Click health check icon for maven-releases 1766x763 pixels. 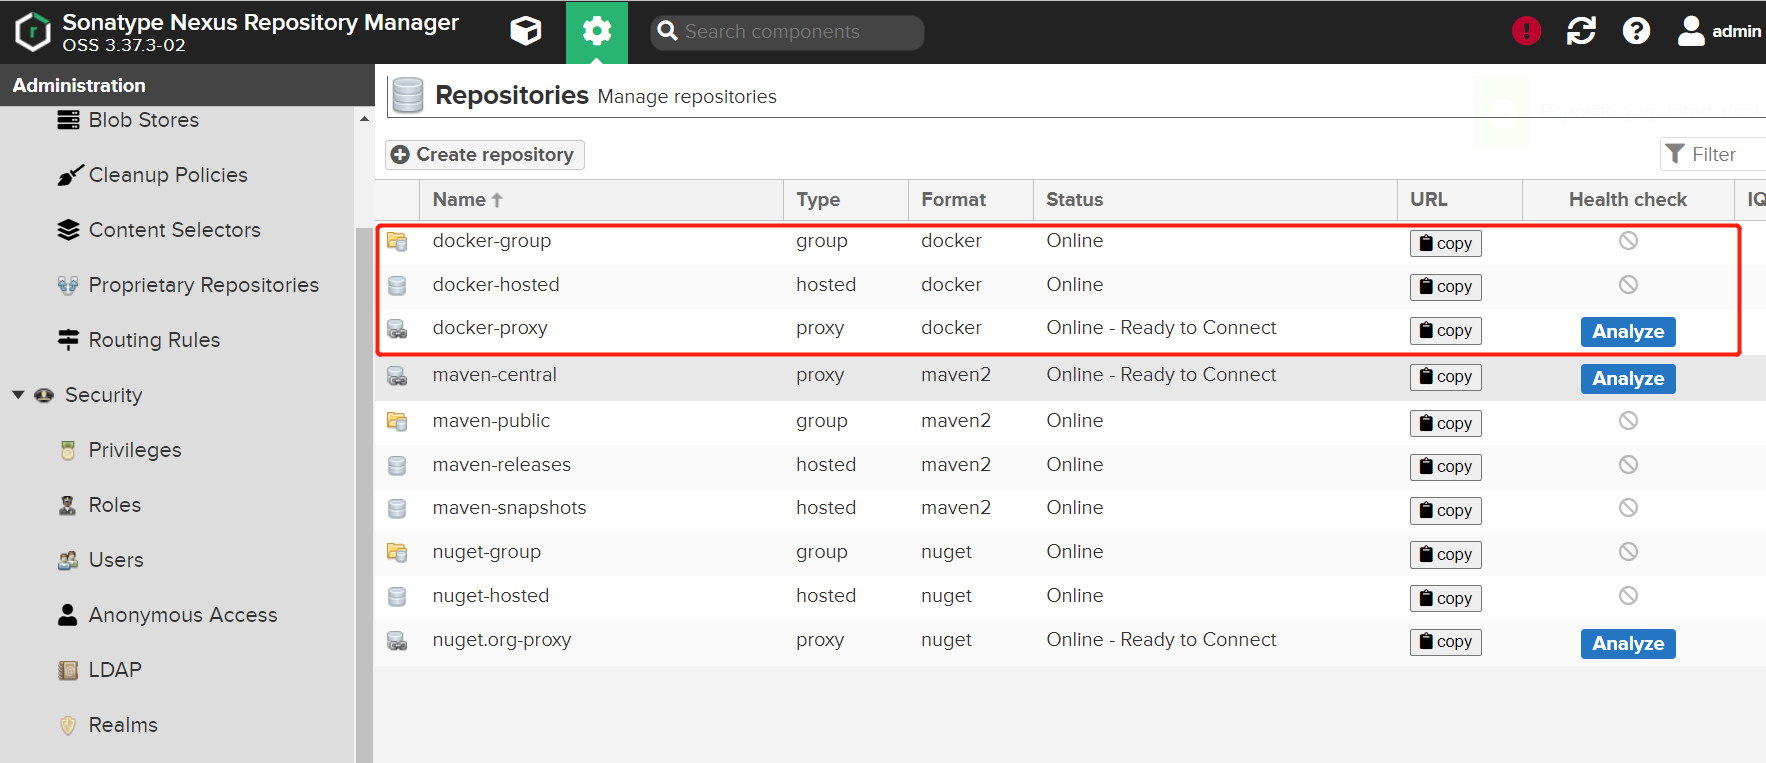[1628, 464]
